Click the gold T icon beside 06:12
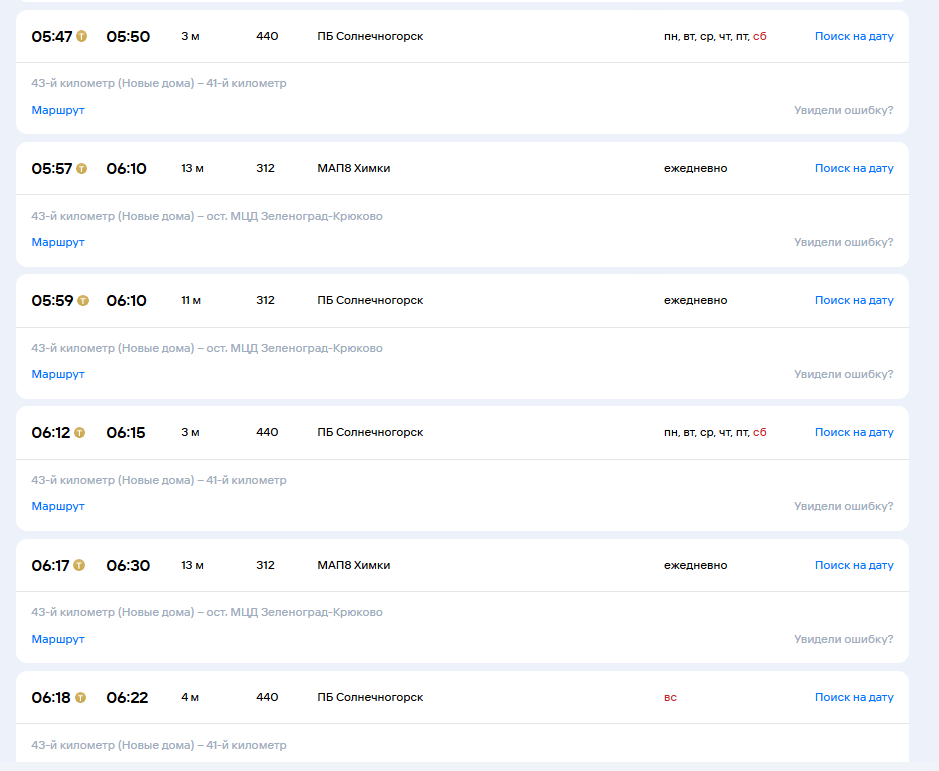 pyautogui.click(x=80, y=433)
